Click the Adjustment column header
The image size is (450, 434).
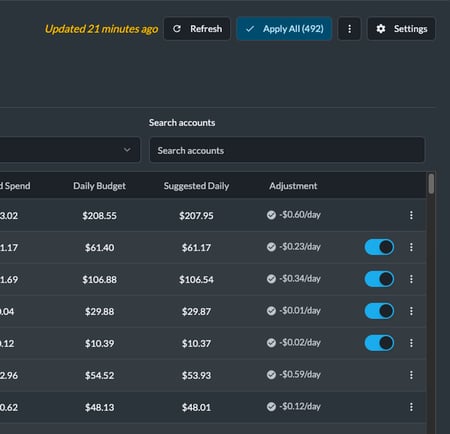pyautogui.click(x=293, y=186)
